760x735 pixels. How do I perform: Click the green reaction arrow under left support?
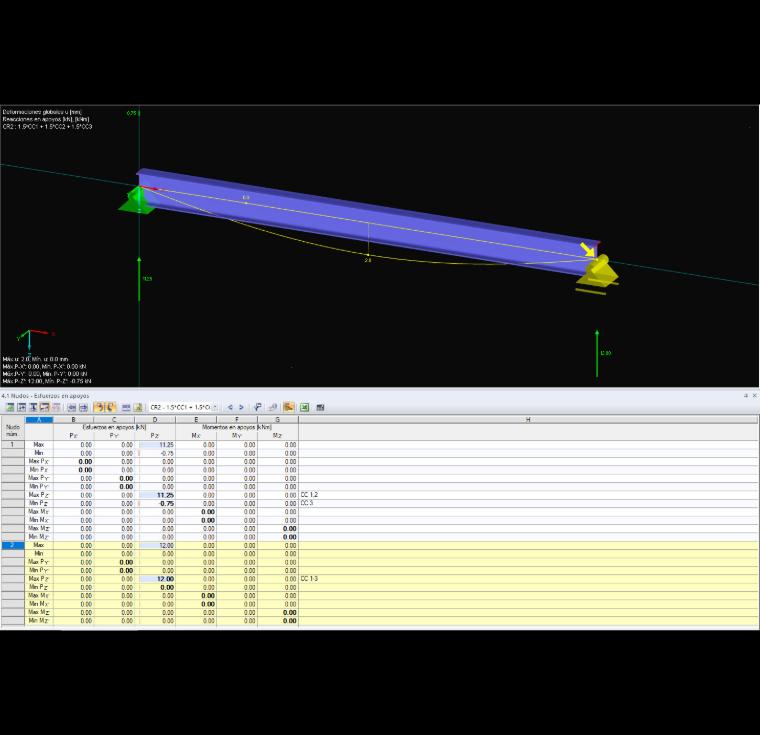pyautogui.click(x=139, y=279)
